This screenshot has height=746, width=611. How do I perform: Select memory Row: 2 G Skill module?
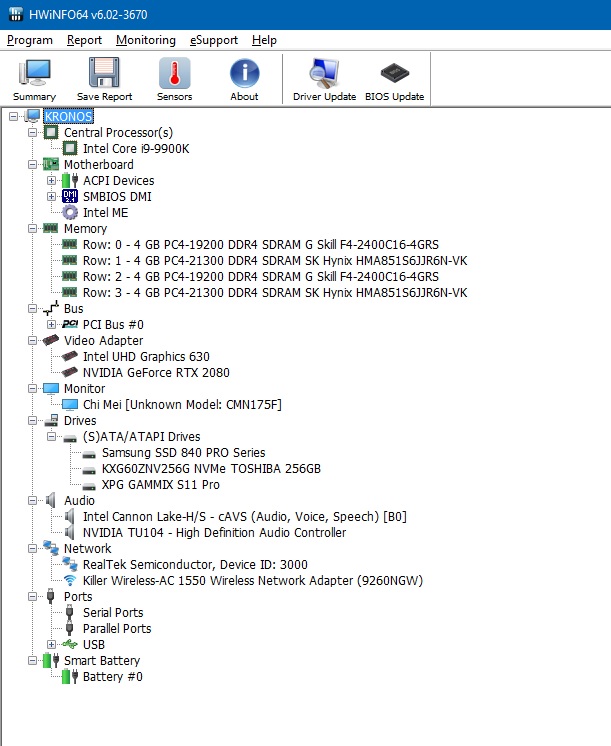pyautogui.click(x=261, y=276)
